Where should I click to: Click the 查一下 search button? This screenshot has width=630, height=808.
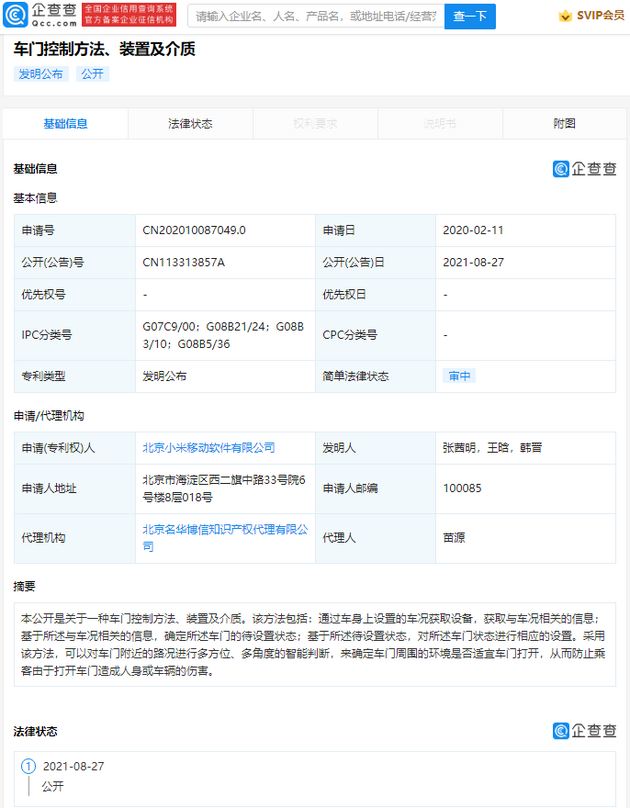(x=470, y=16)
